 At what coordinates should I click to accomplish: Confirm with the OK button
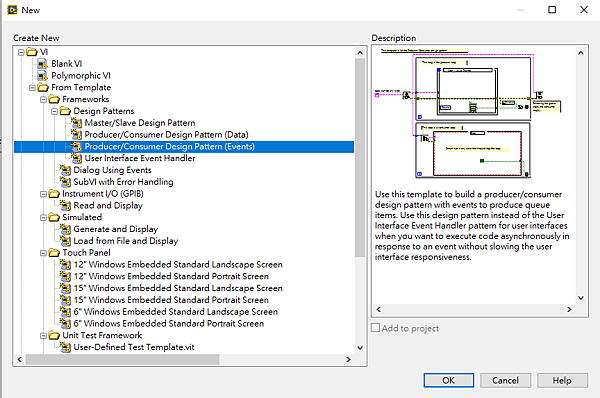448,380
